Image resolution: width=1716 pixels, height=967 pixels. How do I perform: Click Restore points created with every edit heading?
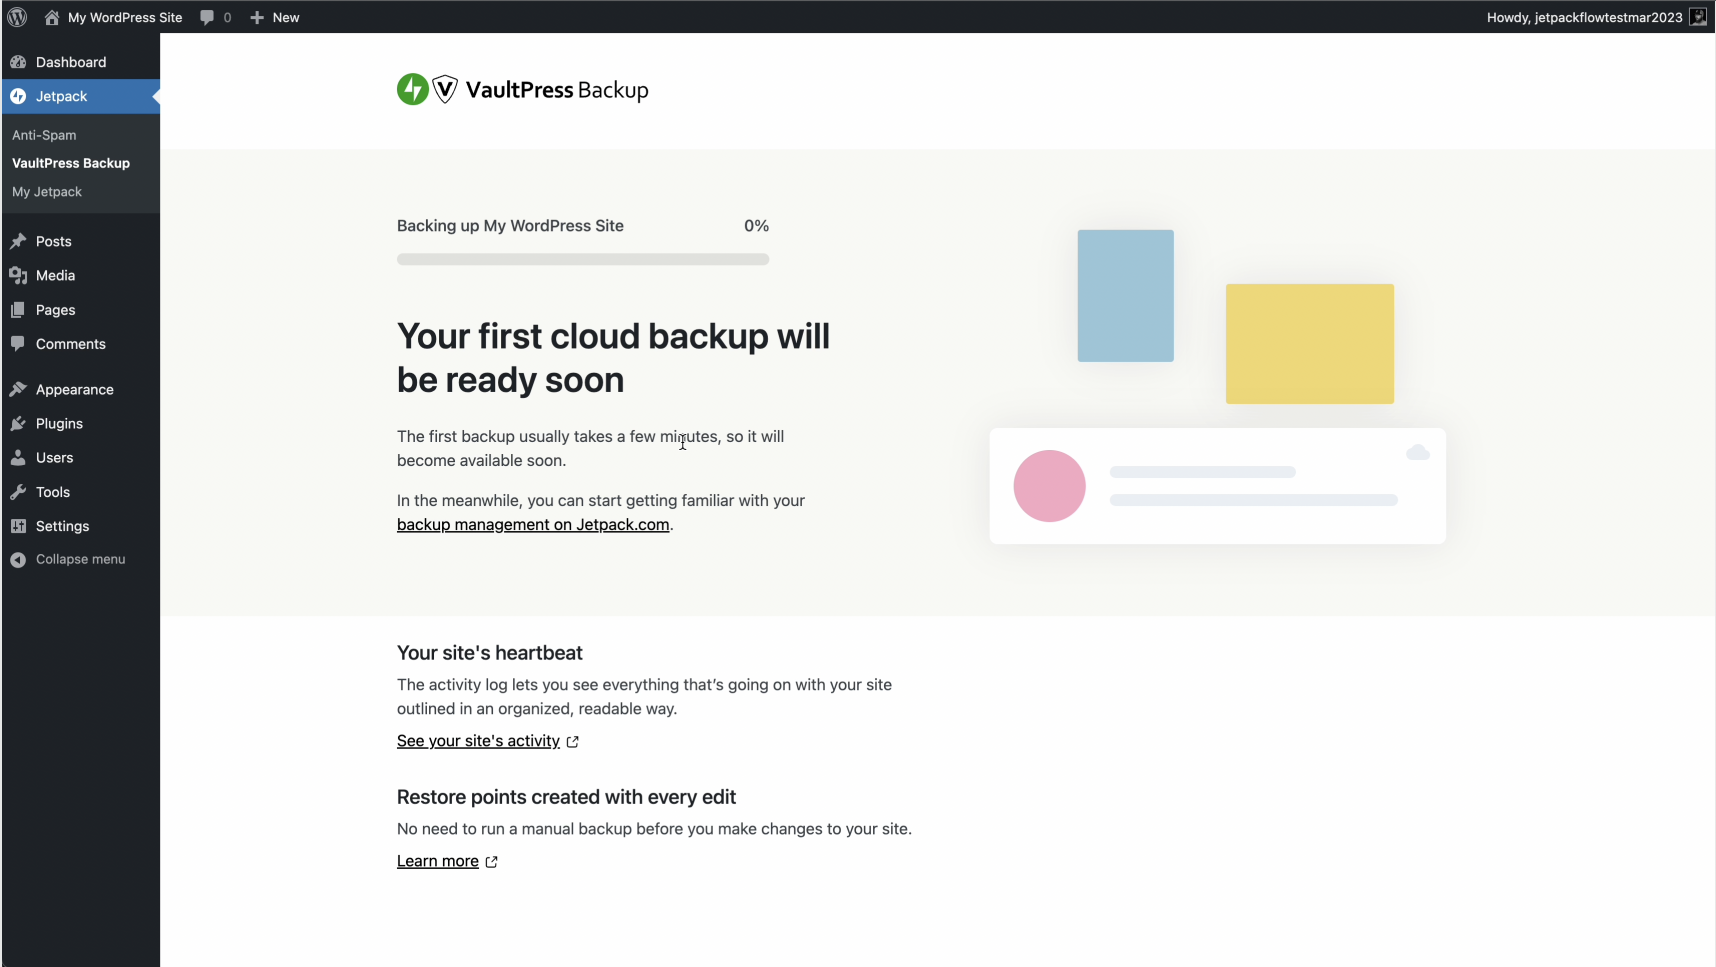point(566,797)
